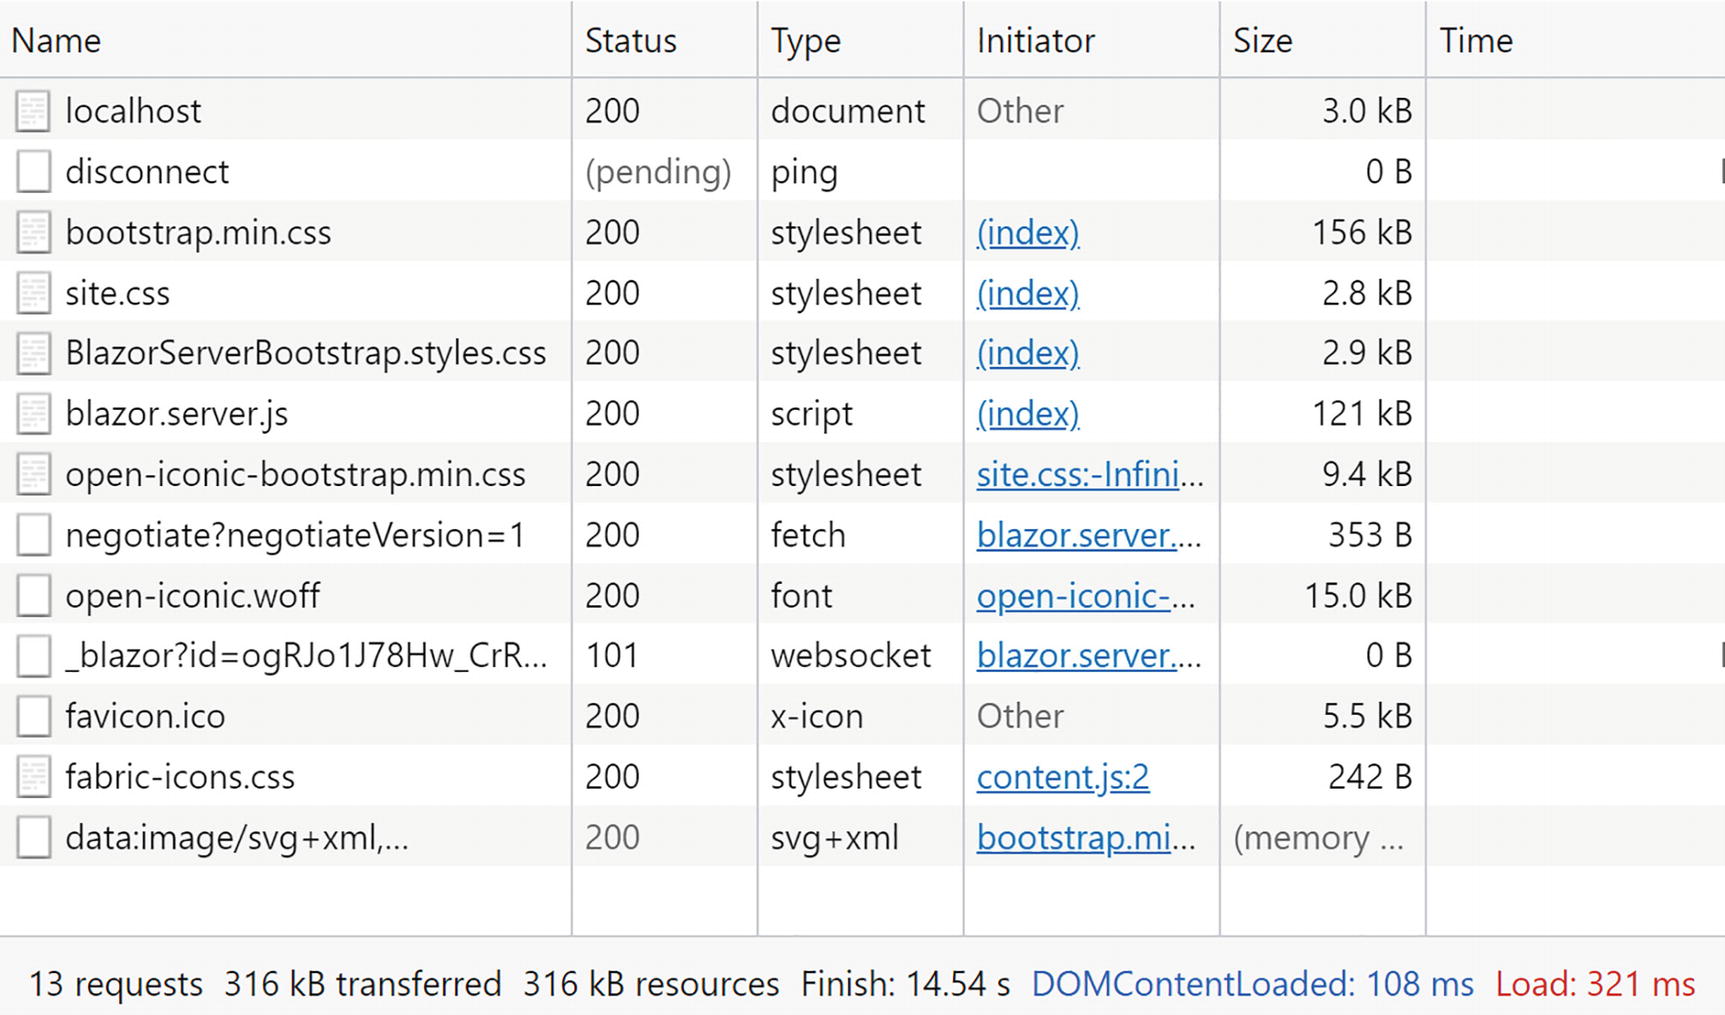This screenshot has width=1725, height=1015.
Task: Click the icon beside open-iconic.woff
Action: (33, 596)
